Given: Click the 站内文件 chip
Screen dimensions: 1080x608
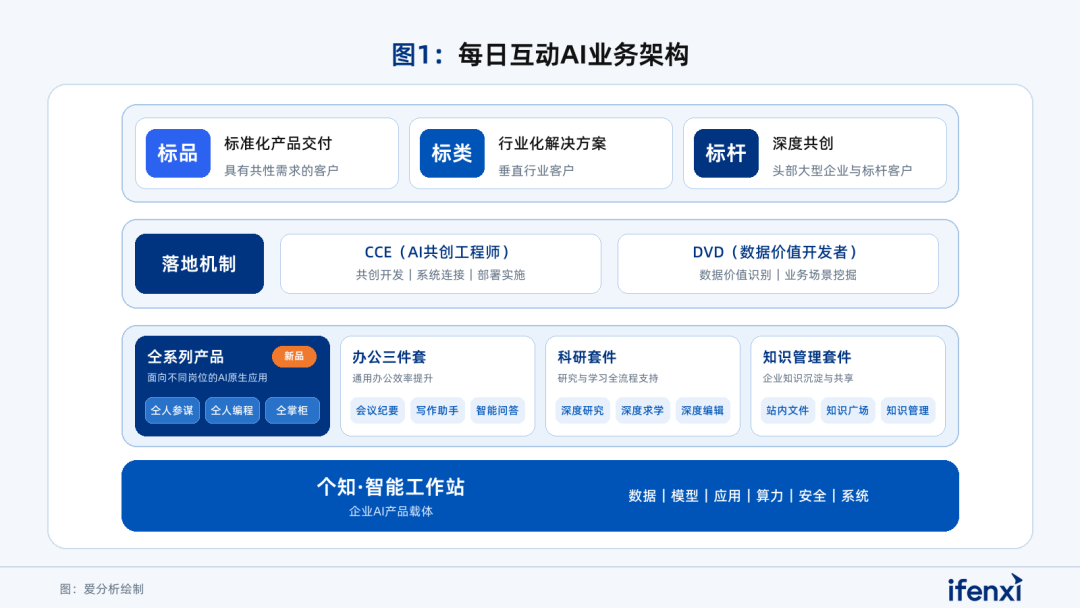Looking at the screenshot, I should [x=788, y=410].
